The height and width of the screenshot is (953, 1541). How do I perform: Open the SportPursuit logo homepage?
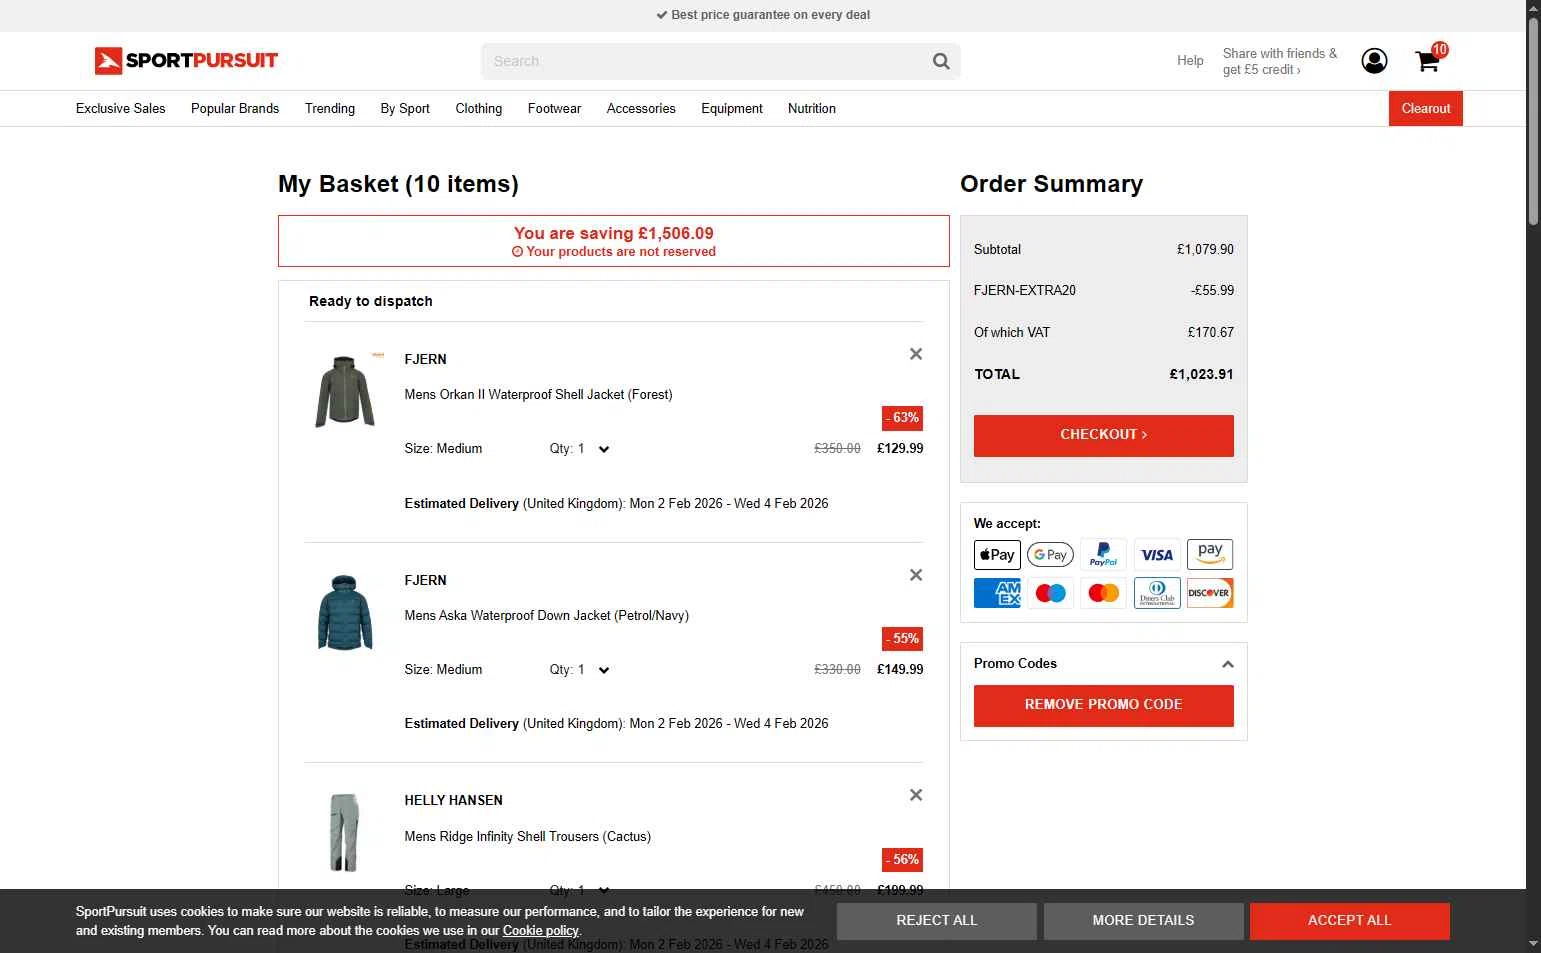pos(186,61)
